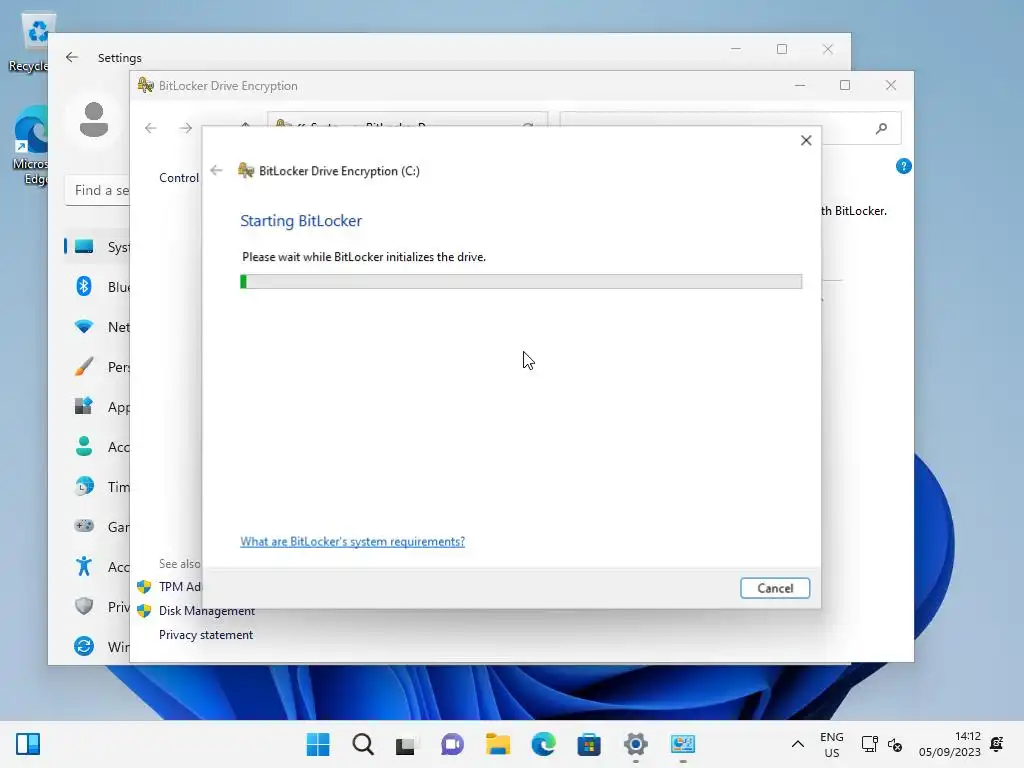The image size is (1024, 768).
Task: Click the Settings user account avatar
Action: coord(93,120)
